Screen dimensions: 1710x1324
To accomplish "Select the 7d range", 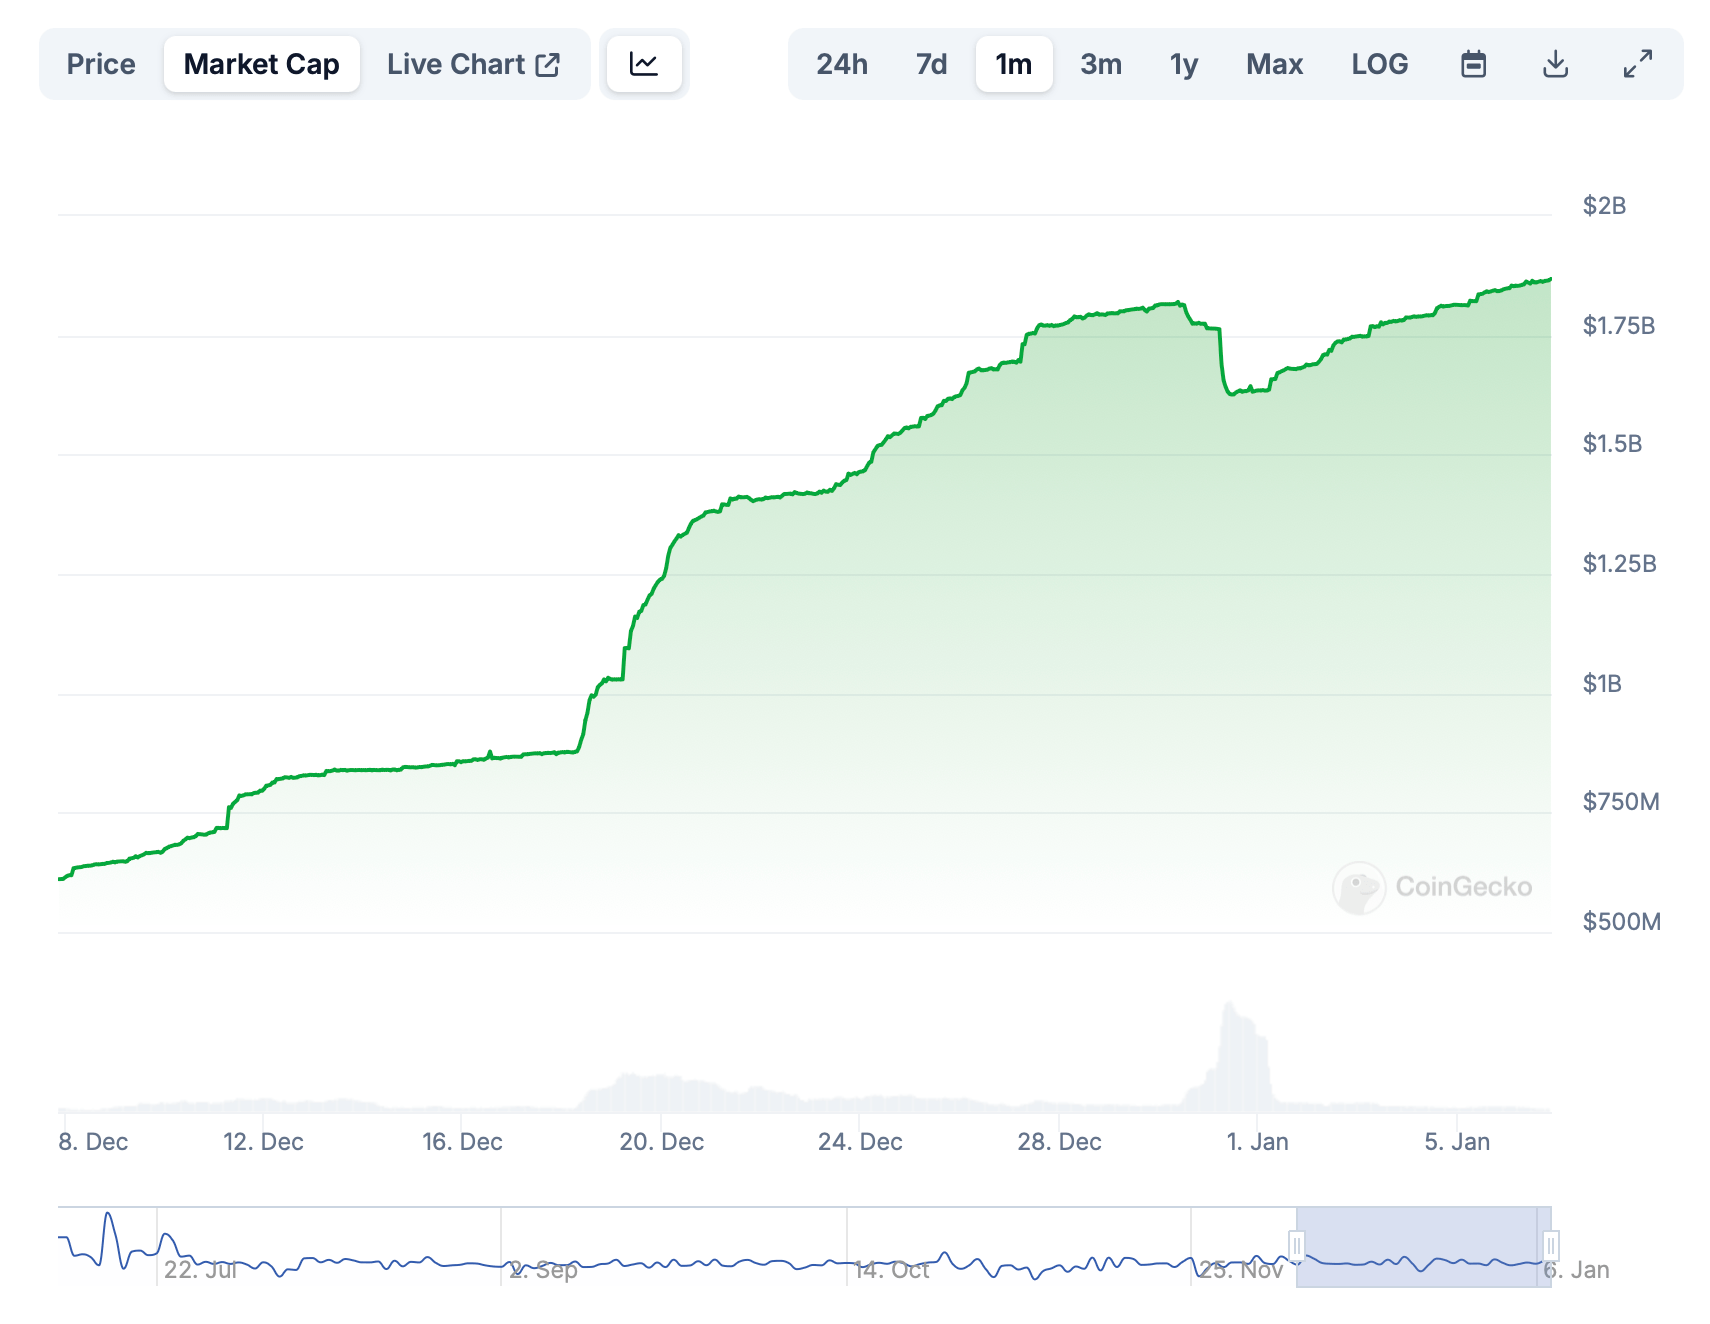I will [929, 63].
